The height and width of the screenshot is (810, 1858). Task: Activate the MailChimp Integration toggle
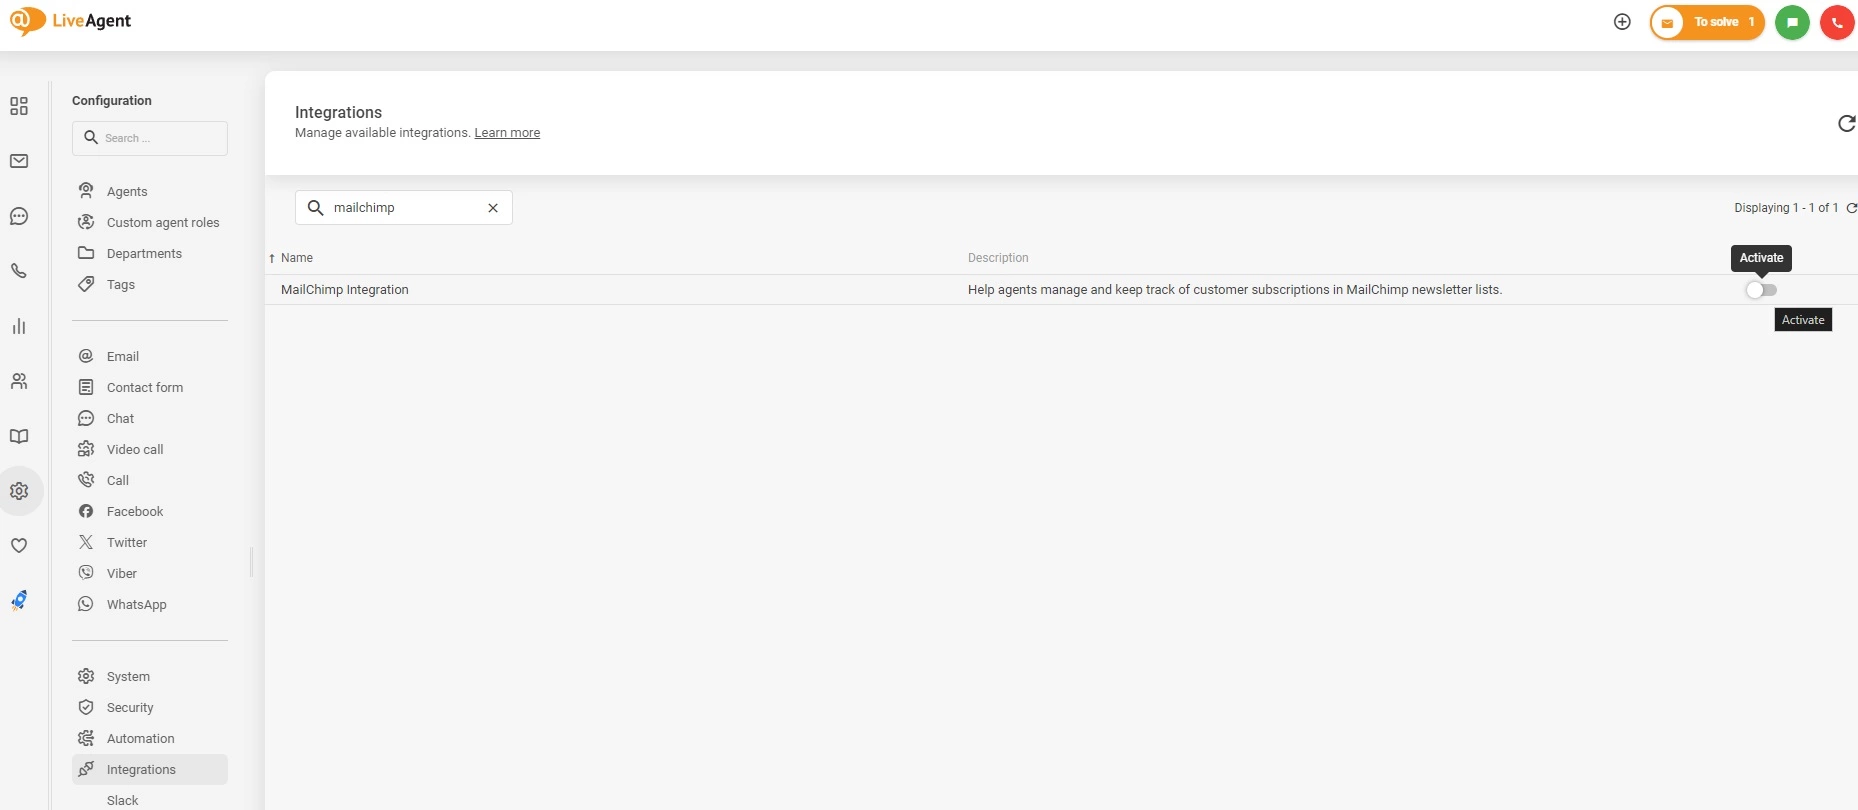pyautogui.click(x=1761, y=290)
